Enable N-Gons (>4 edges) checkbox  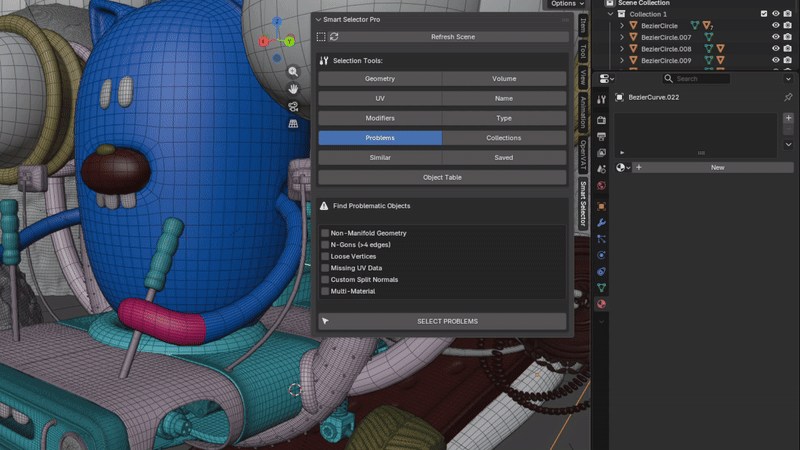pos(325,244)
